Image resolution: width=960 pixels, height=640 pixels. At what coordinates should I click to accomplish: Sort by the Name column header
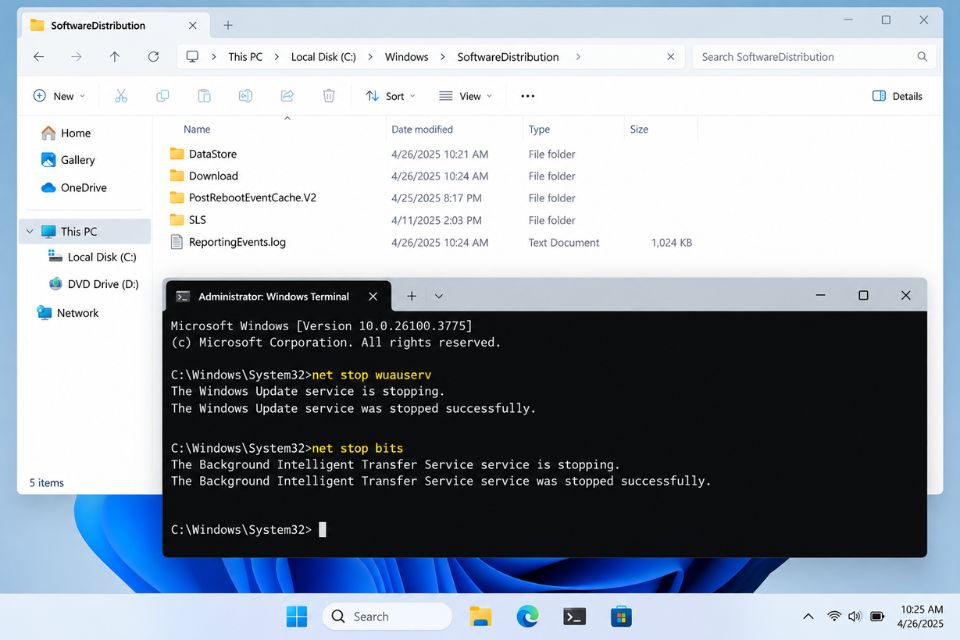tap(197, 129)
